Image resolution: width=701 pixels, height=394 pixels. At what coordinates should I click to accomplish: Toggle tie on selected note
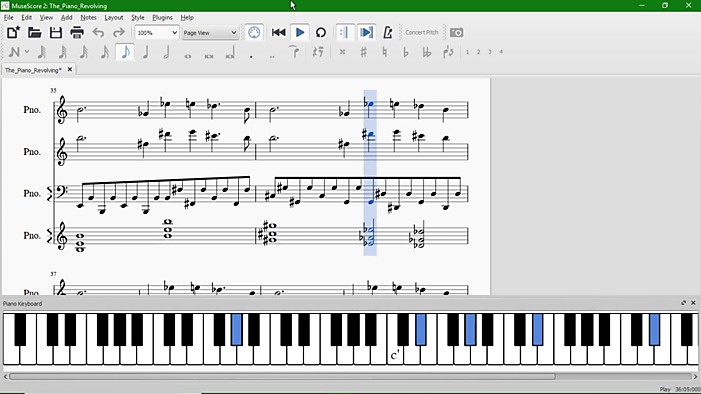(294, 52)
